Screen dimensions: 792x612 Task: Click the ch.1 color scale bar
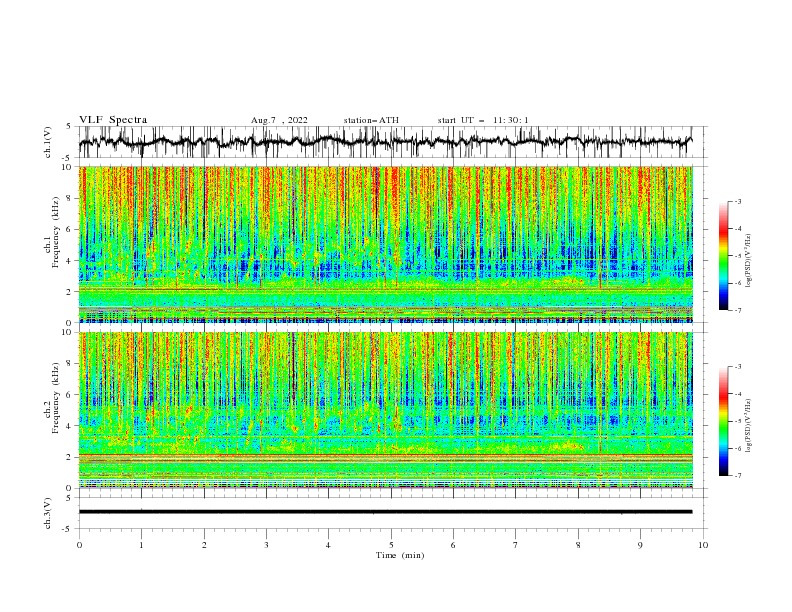(x=723, y=256)
